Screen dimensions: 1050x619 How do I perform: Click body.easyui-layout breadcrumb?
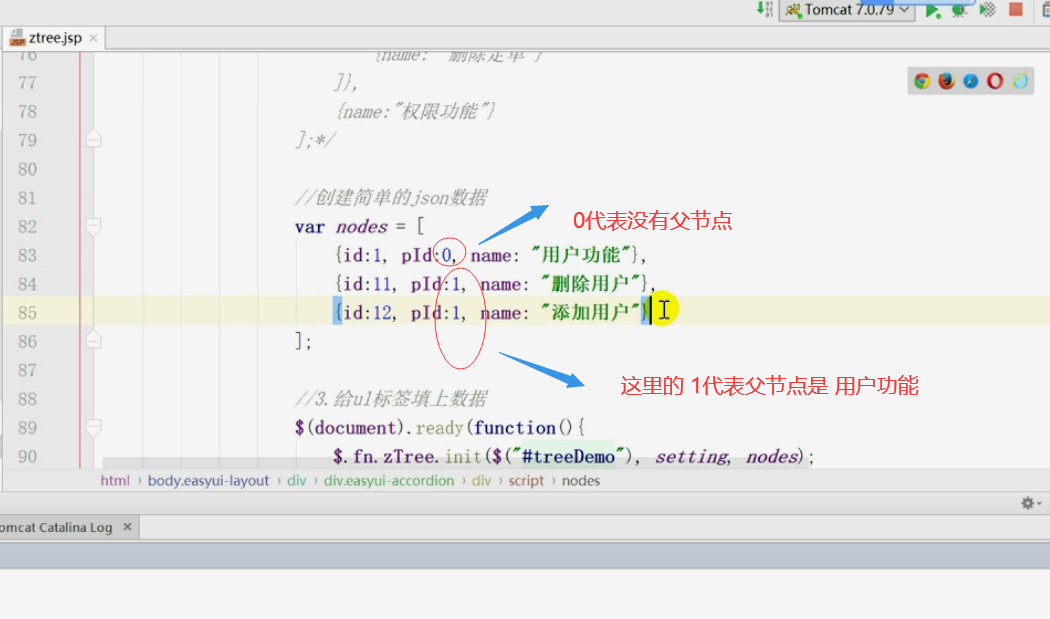coord(208,480)
